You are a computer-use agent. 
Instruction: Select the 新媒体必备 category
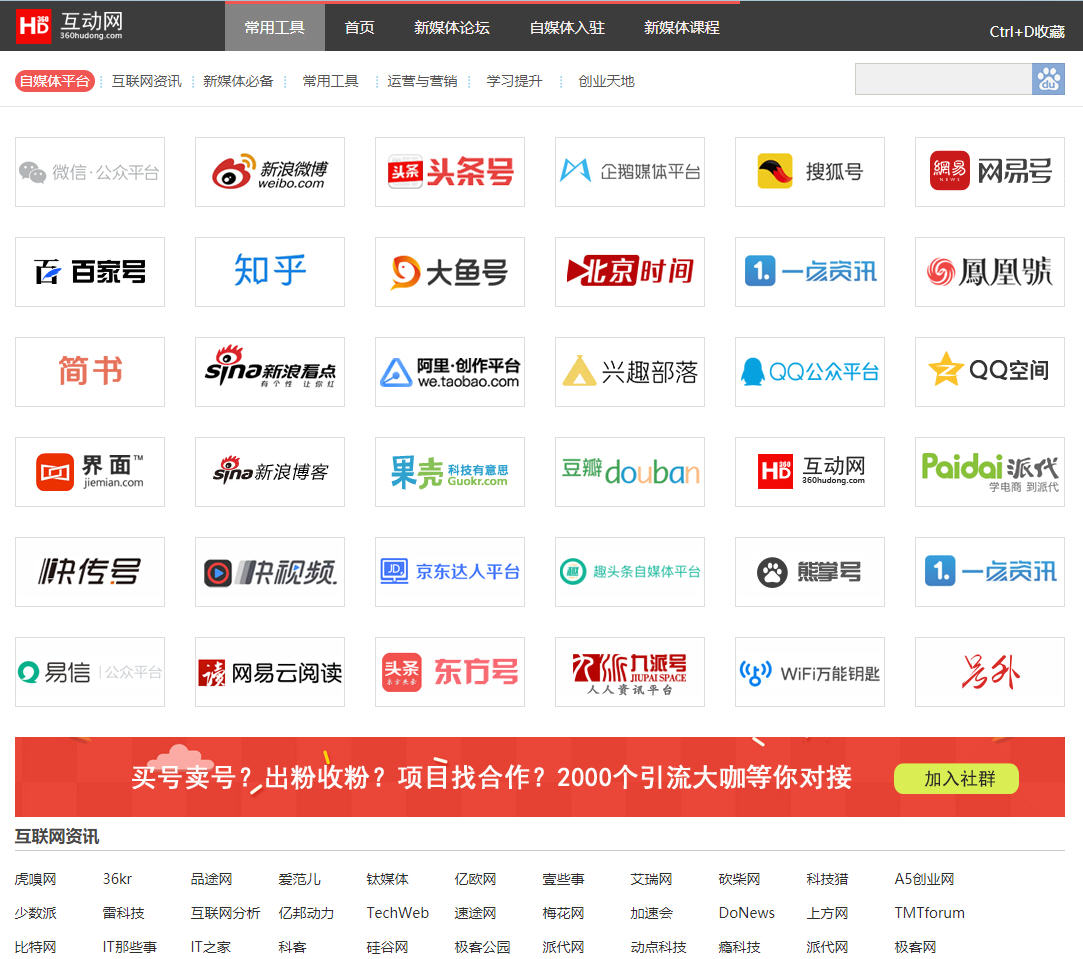click(x=238, y=81)
